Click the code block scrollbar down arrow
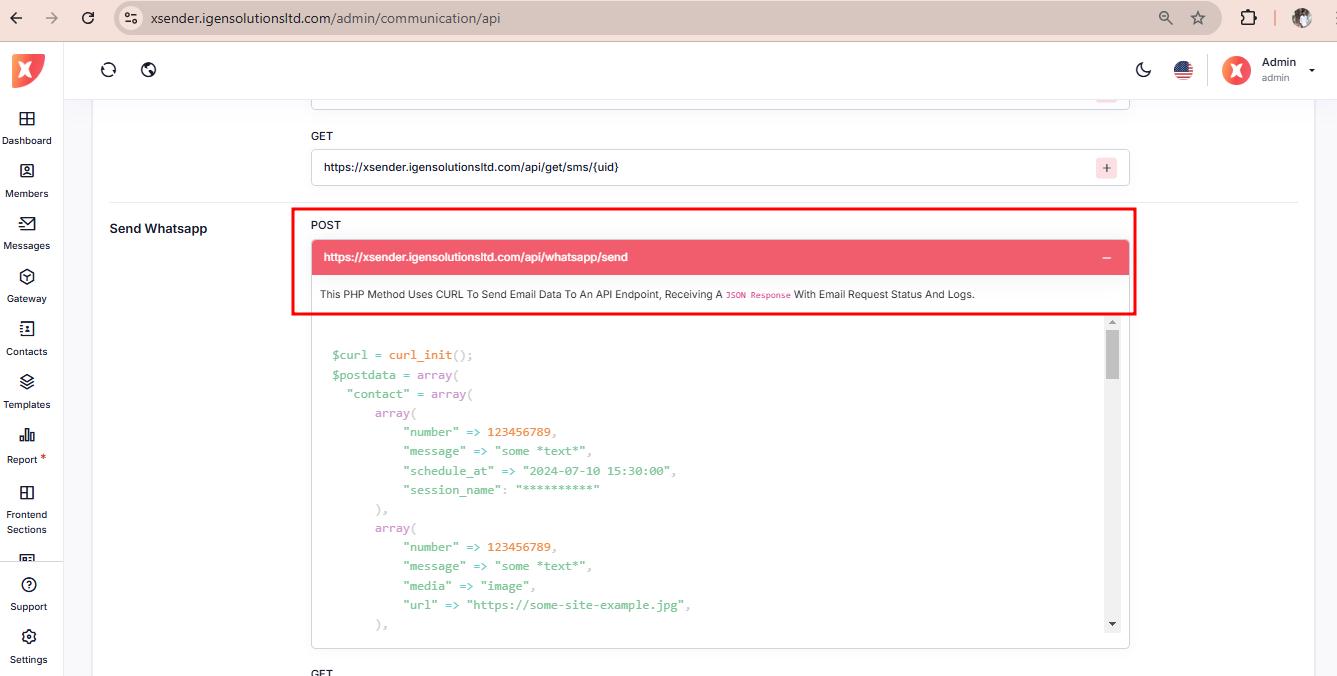The height and width of the screenshot is (676, 1337). [1112, 624]
